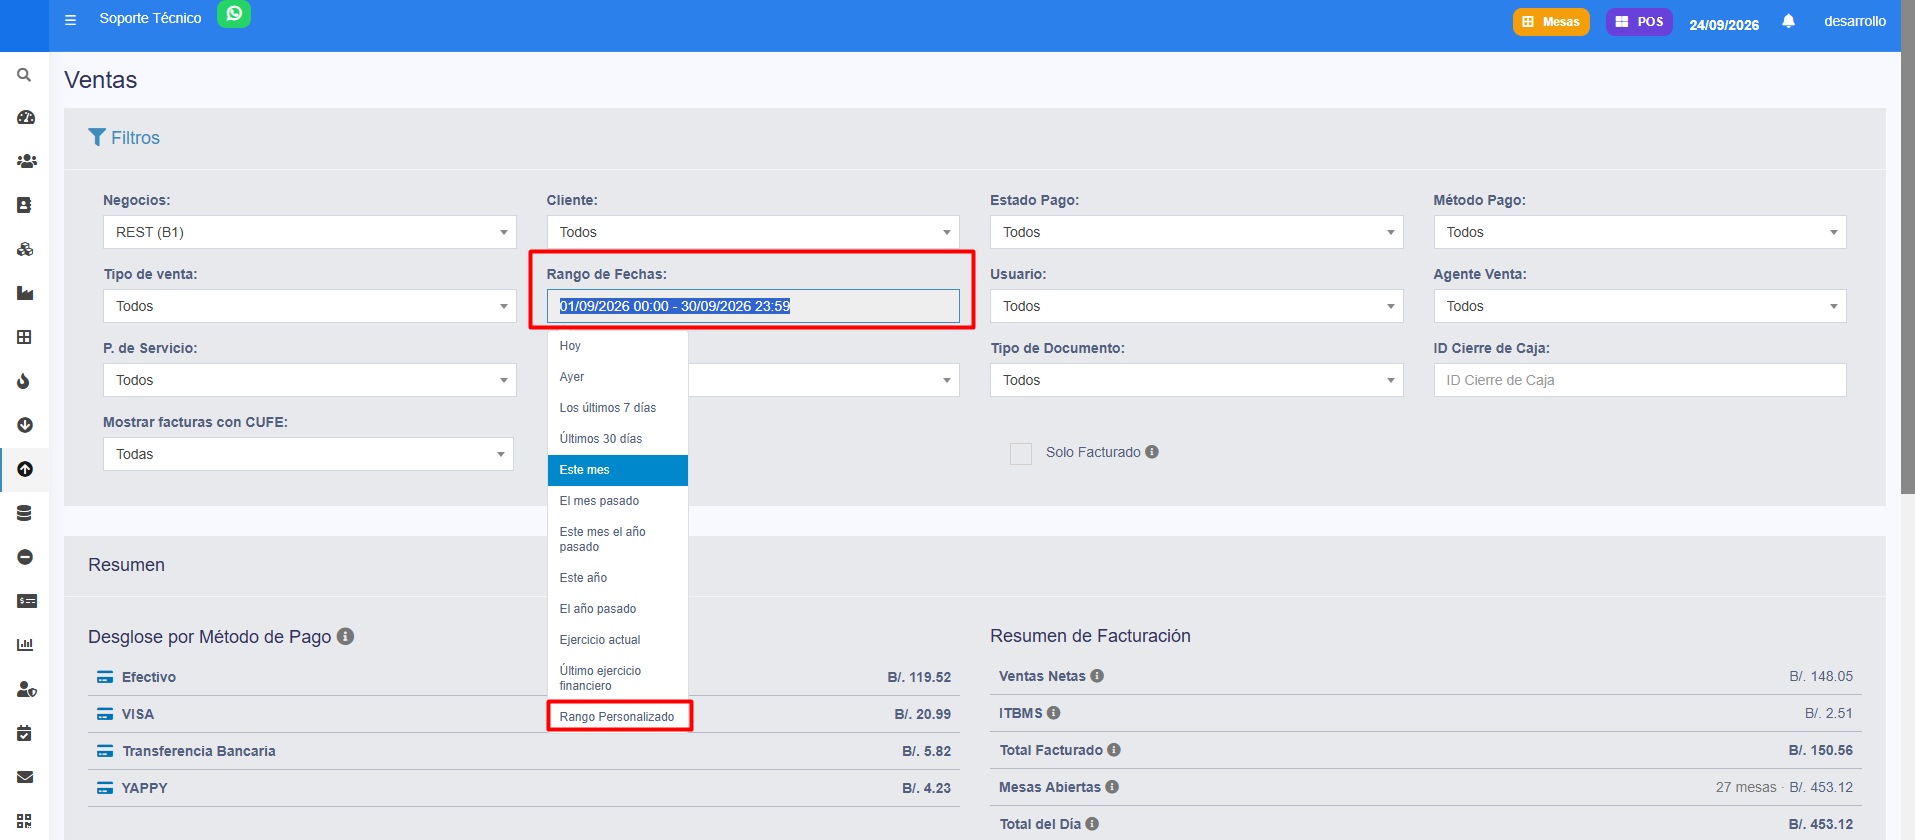Click info icon beside Desglose por Método de Pago
Image resolution: width=1915 pixels, height=840 pixels.
click(x=345, y=636)
